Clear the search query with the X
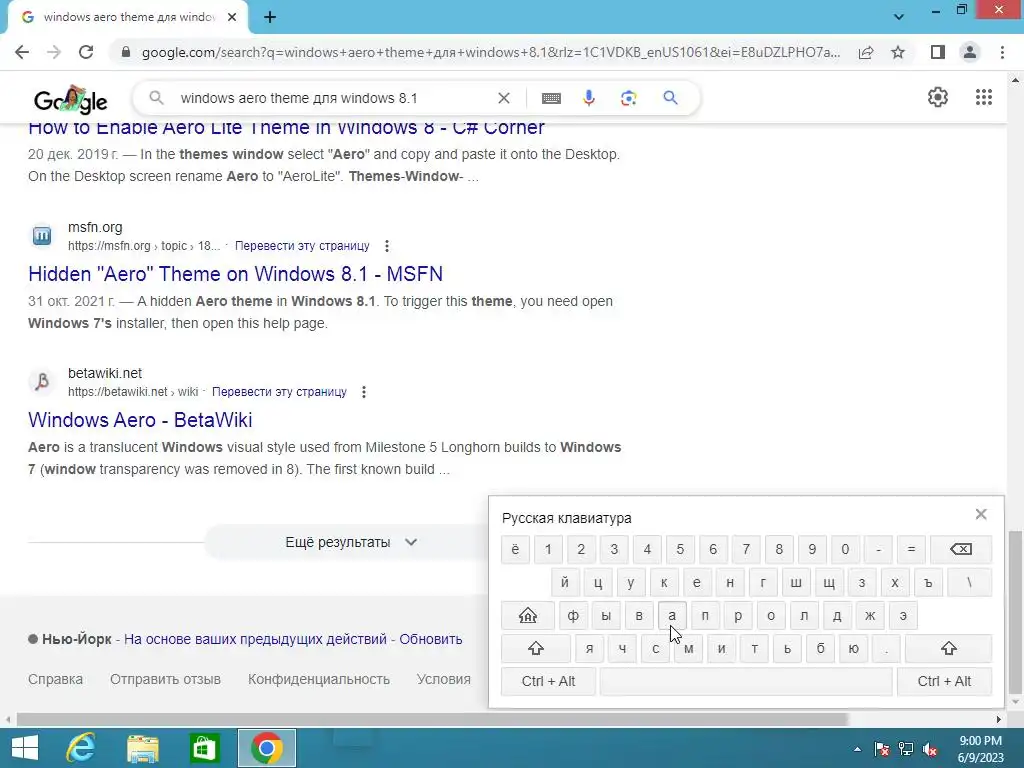 (504, 98)
